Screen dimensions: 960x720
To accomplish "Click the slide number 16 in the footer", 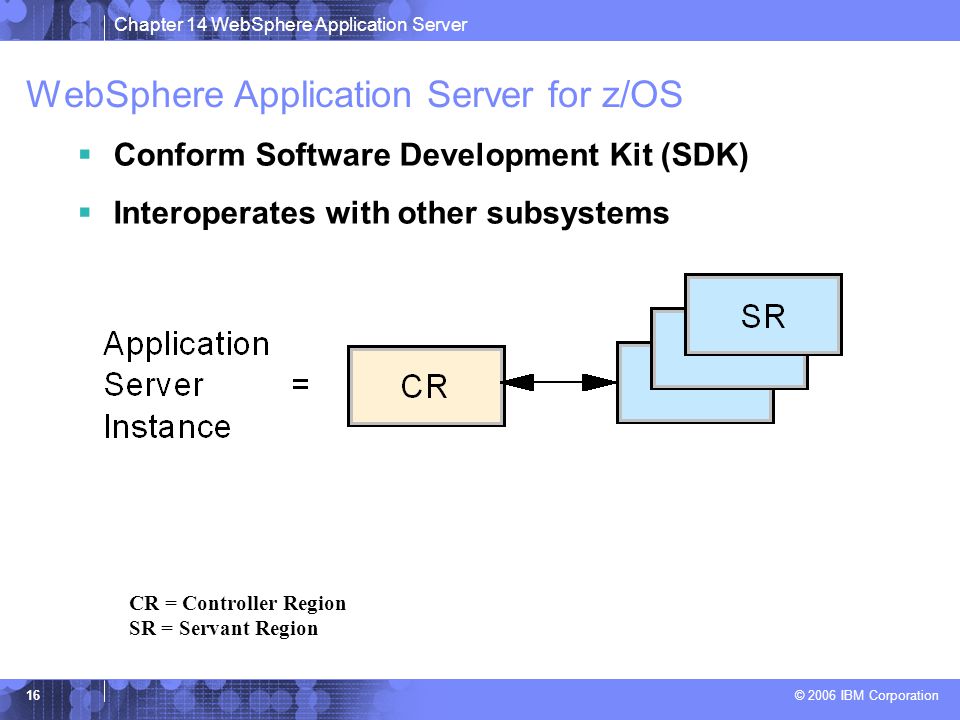I will (33, 695).
